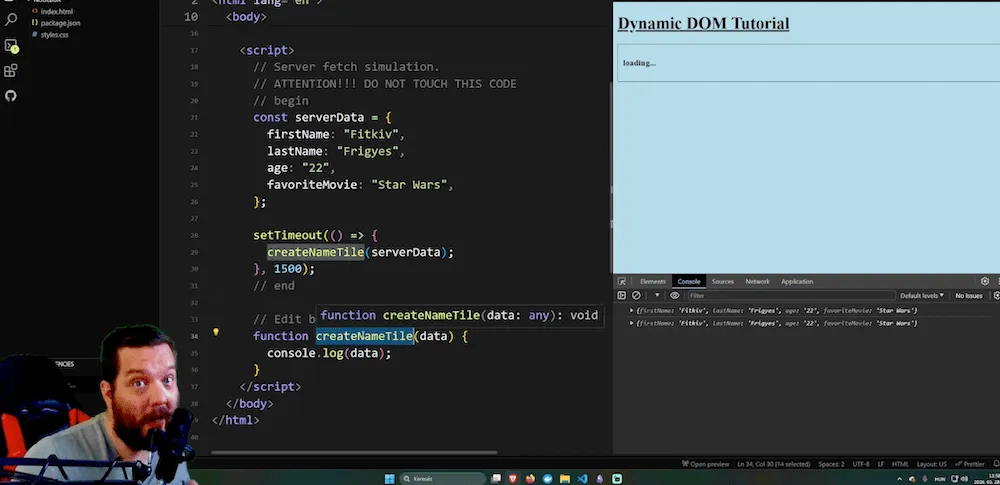Click the DevTools inspect element icon
1000x485 pixels.
click(x=622, y=281)
